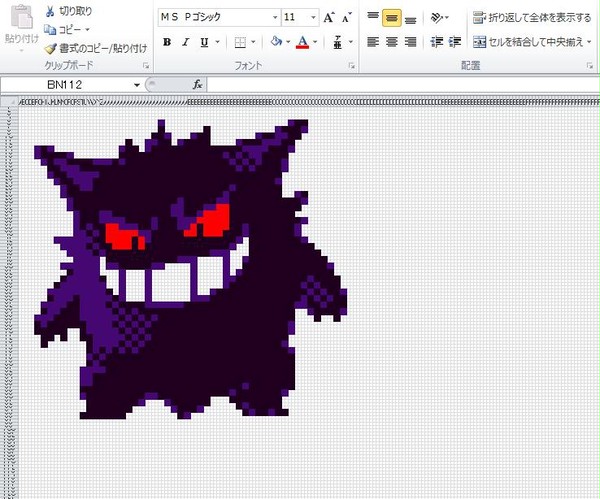Click into the formula bar
The height and width of the screenshot is (499, 600).
(403, 85)
